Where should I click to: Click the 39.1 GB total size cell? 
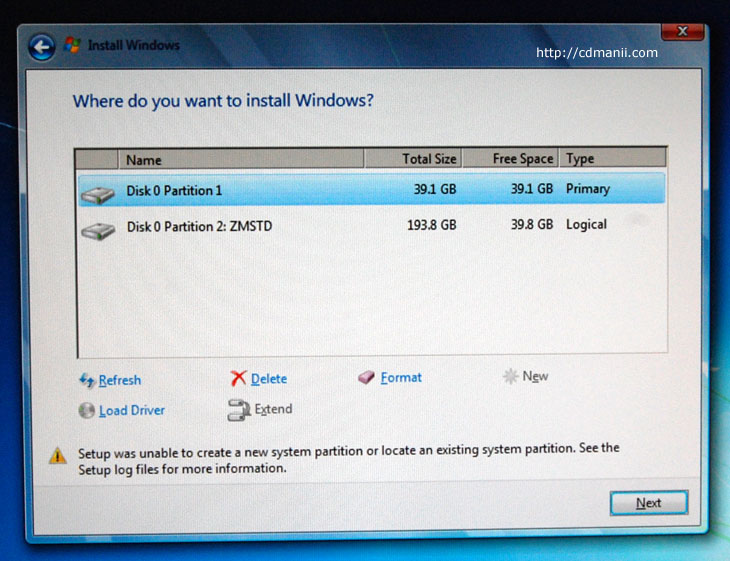click(435, 189)
